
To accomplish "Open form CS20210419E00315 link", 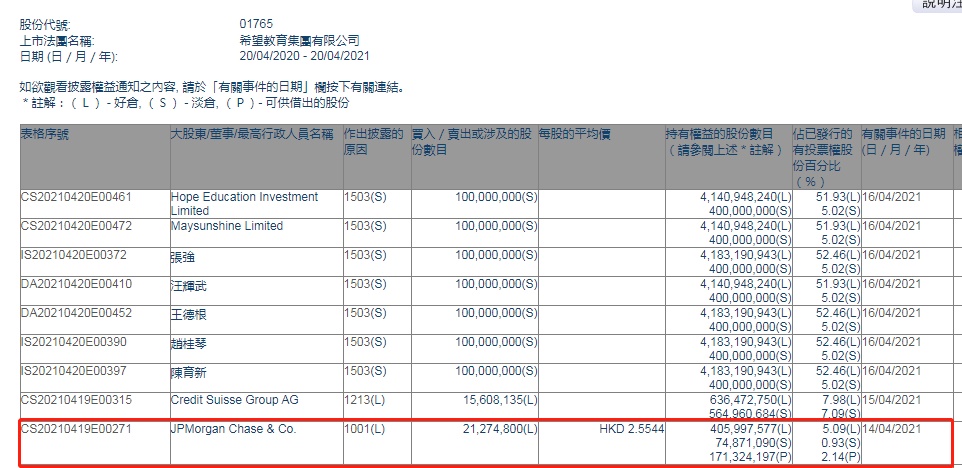I will point(76,400).
